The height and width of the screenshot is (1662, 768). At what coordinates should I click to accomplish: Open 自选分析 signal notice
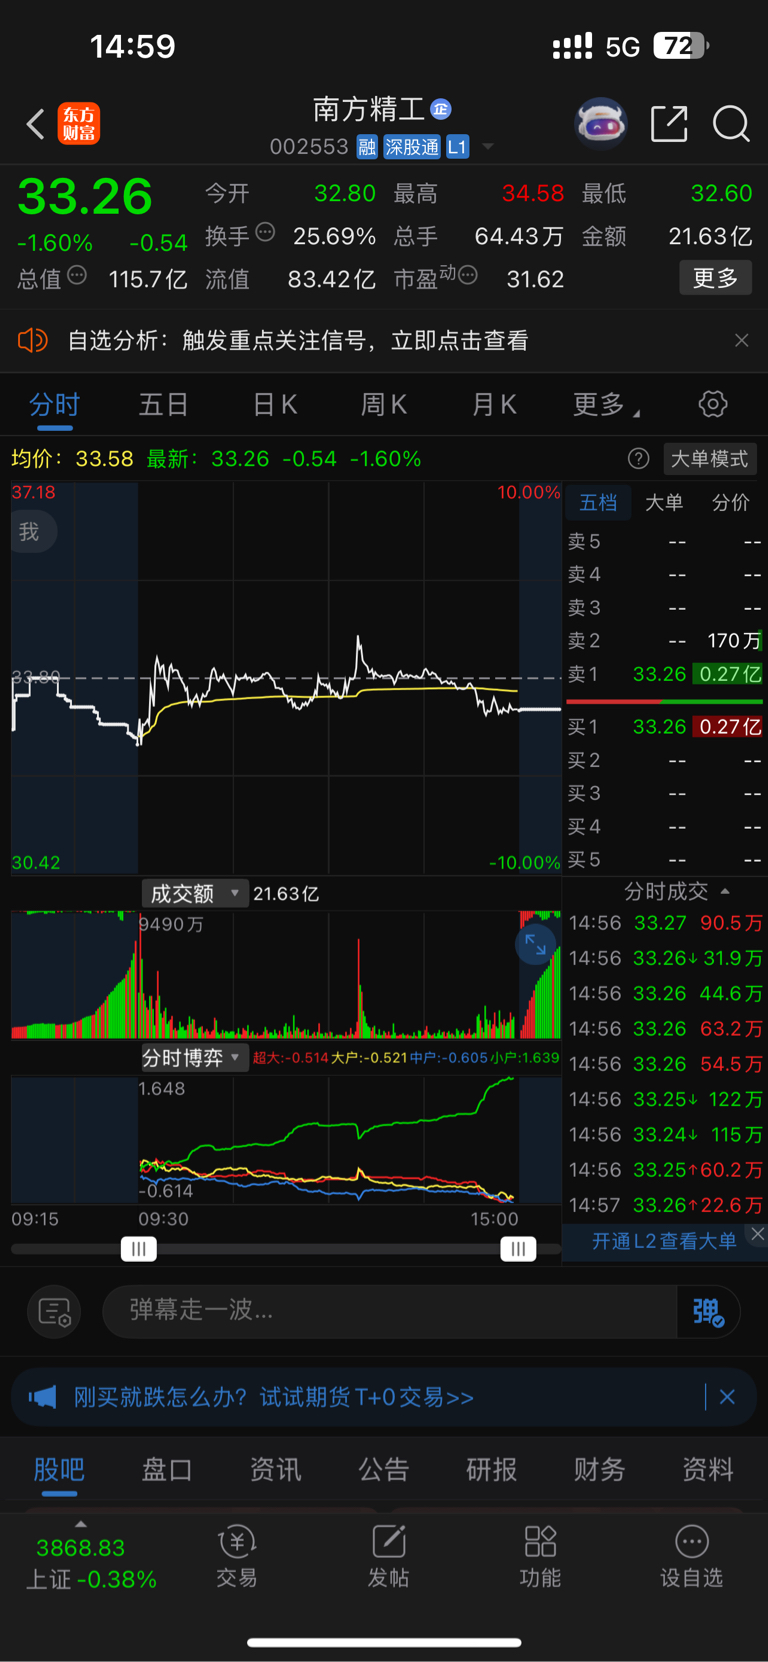coord(297,340)
